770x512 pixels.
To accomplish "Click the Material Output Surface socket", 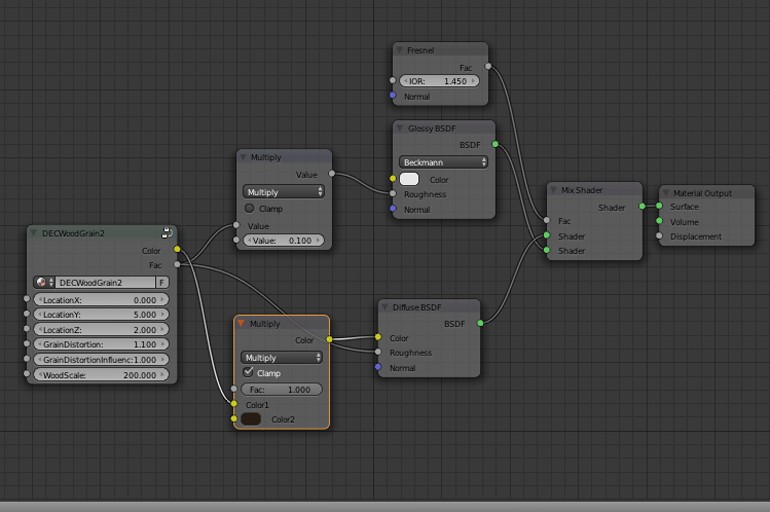I will pyautogui.click(x=659, y=206).
